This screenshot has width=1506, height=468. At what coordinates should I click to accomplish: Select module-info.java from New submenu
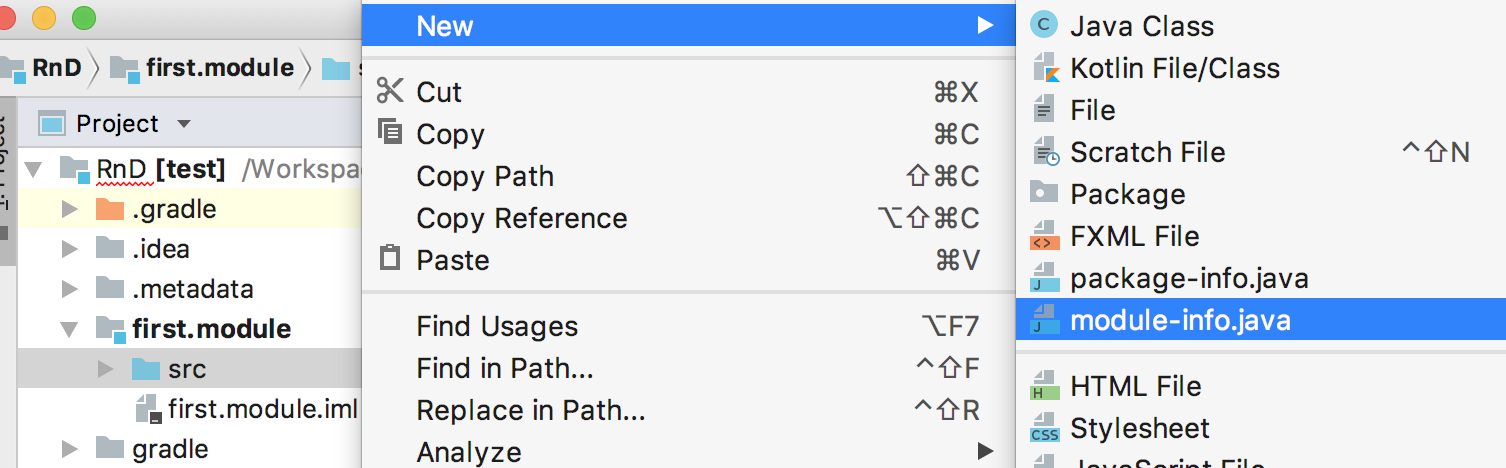tap(1180, 321)
